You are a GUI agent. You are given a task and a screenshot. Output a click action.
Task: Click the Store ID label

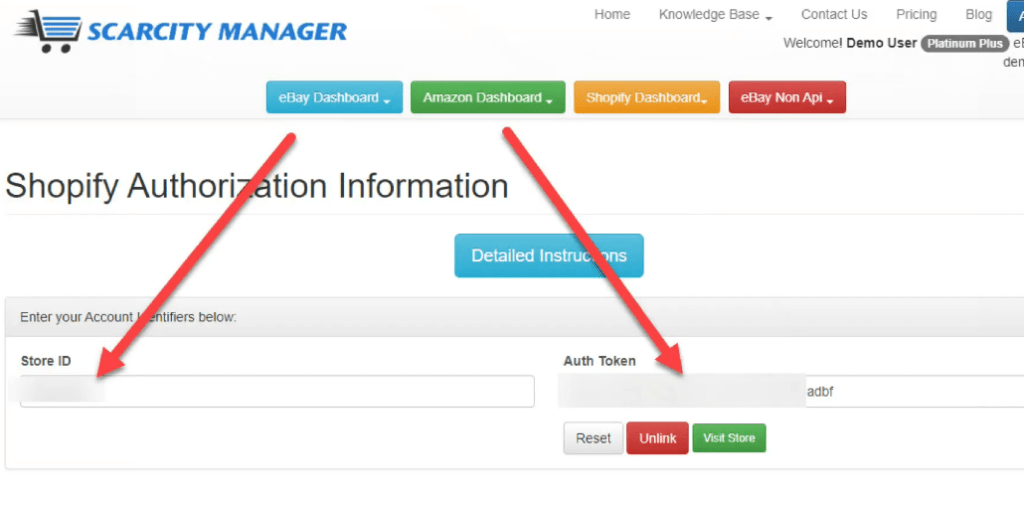(x=46, y=361)
